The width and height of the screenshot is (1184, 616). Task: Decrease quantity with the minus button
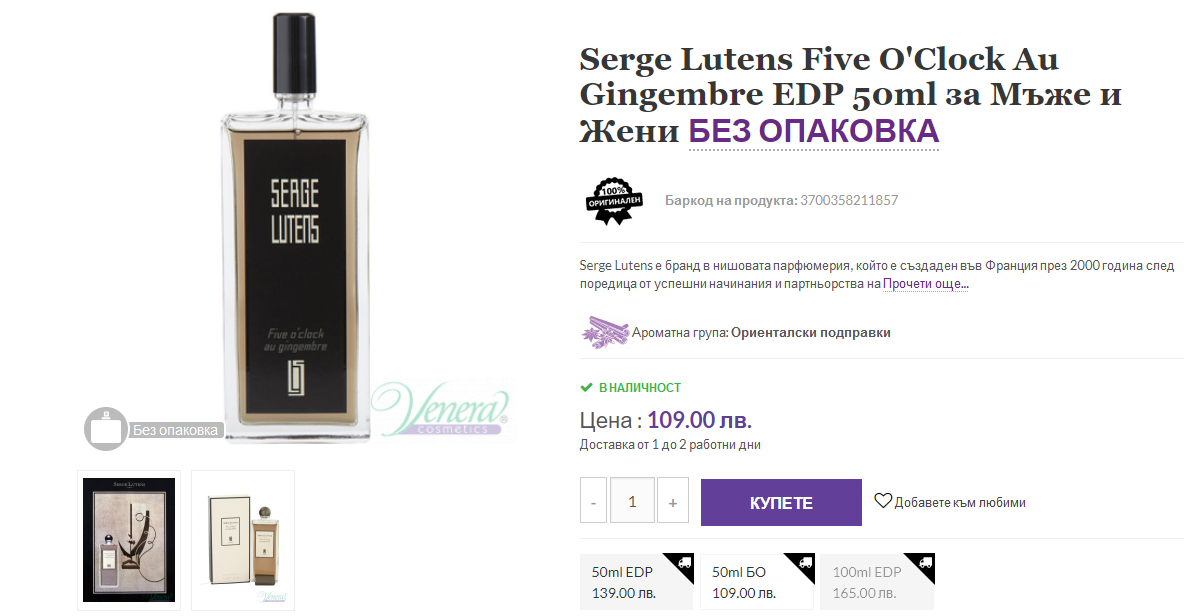coord(594,500)
